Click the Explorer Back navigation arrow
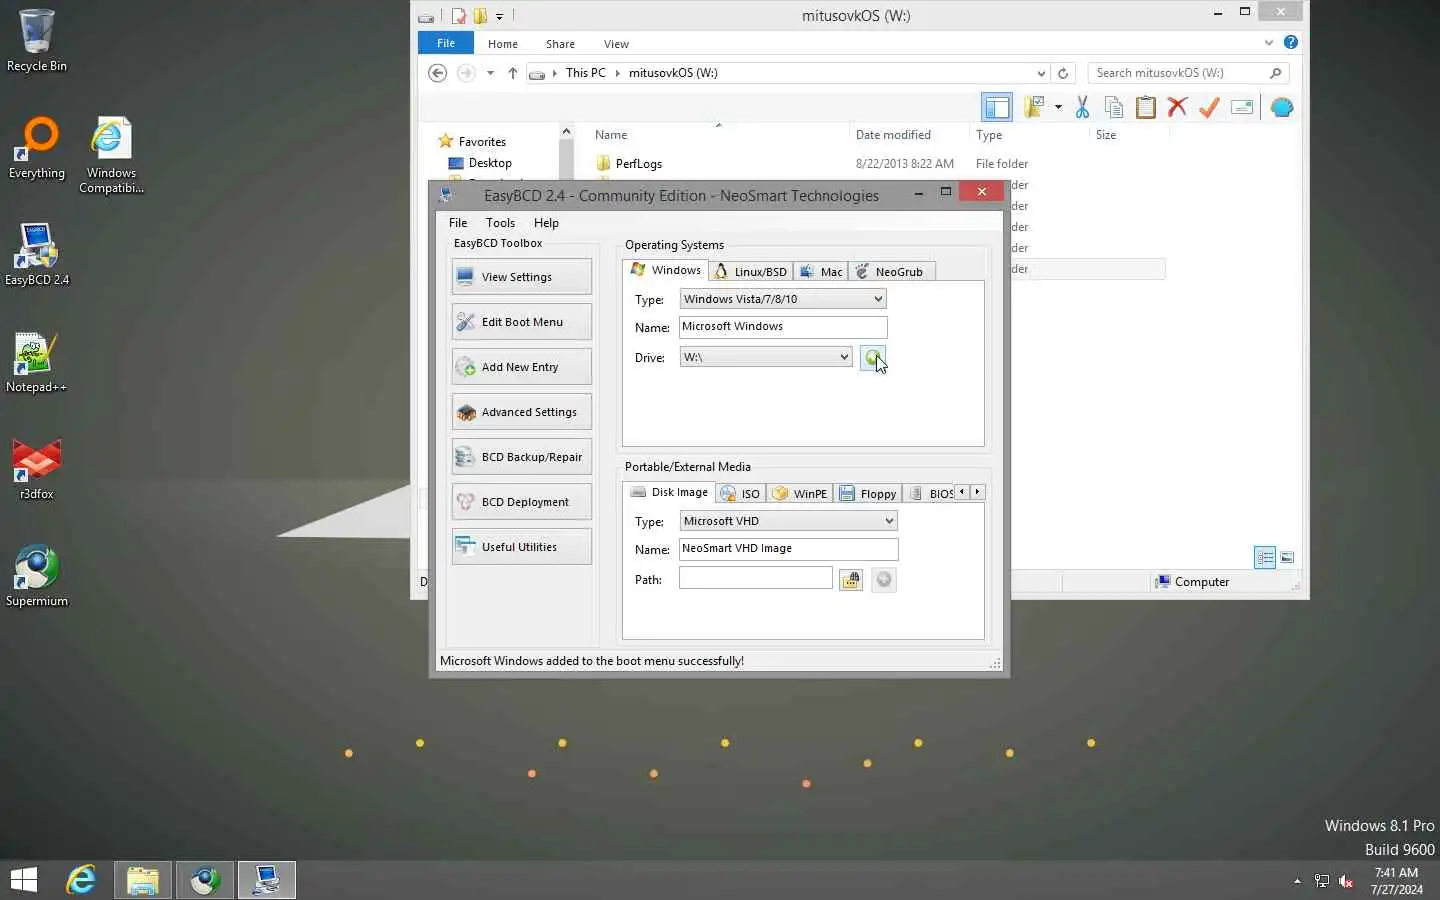Image resolution: width=1440 pixels, height=900 pixels. [x=437, y=73]
